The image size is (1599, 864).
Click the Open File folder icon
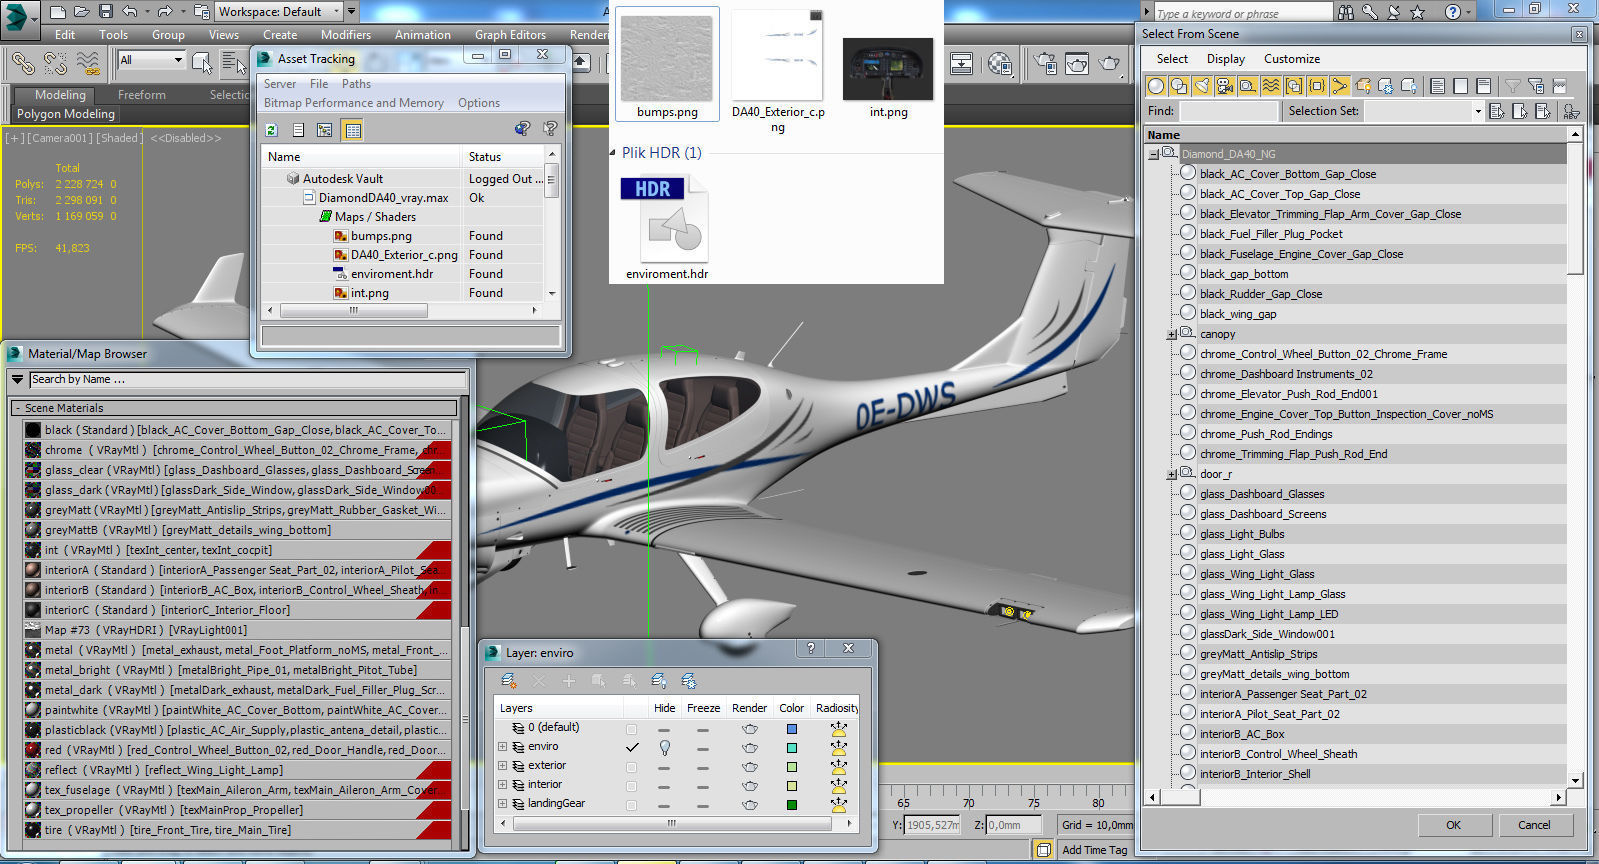click(x=81, y=12)
